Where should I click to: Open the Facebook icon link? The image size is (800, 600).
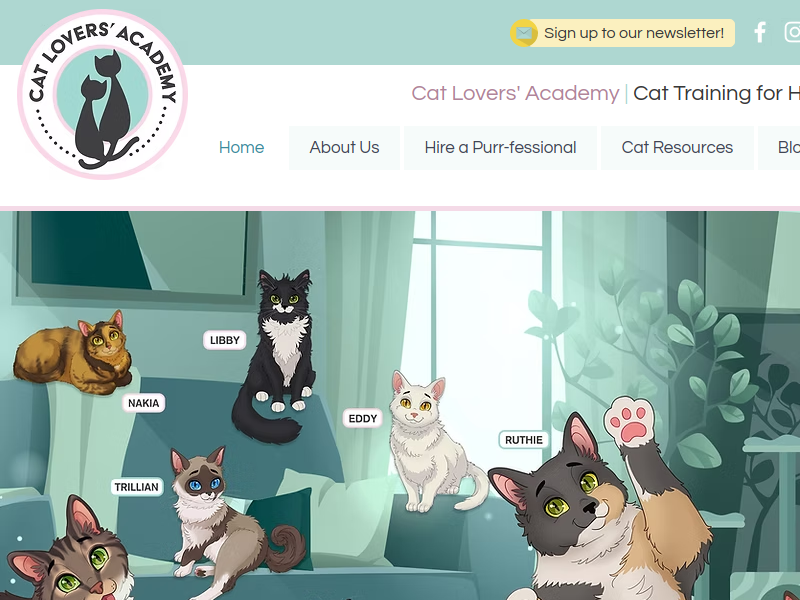pos(760,33)
